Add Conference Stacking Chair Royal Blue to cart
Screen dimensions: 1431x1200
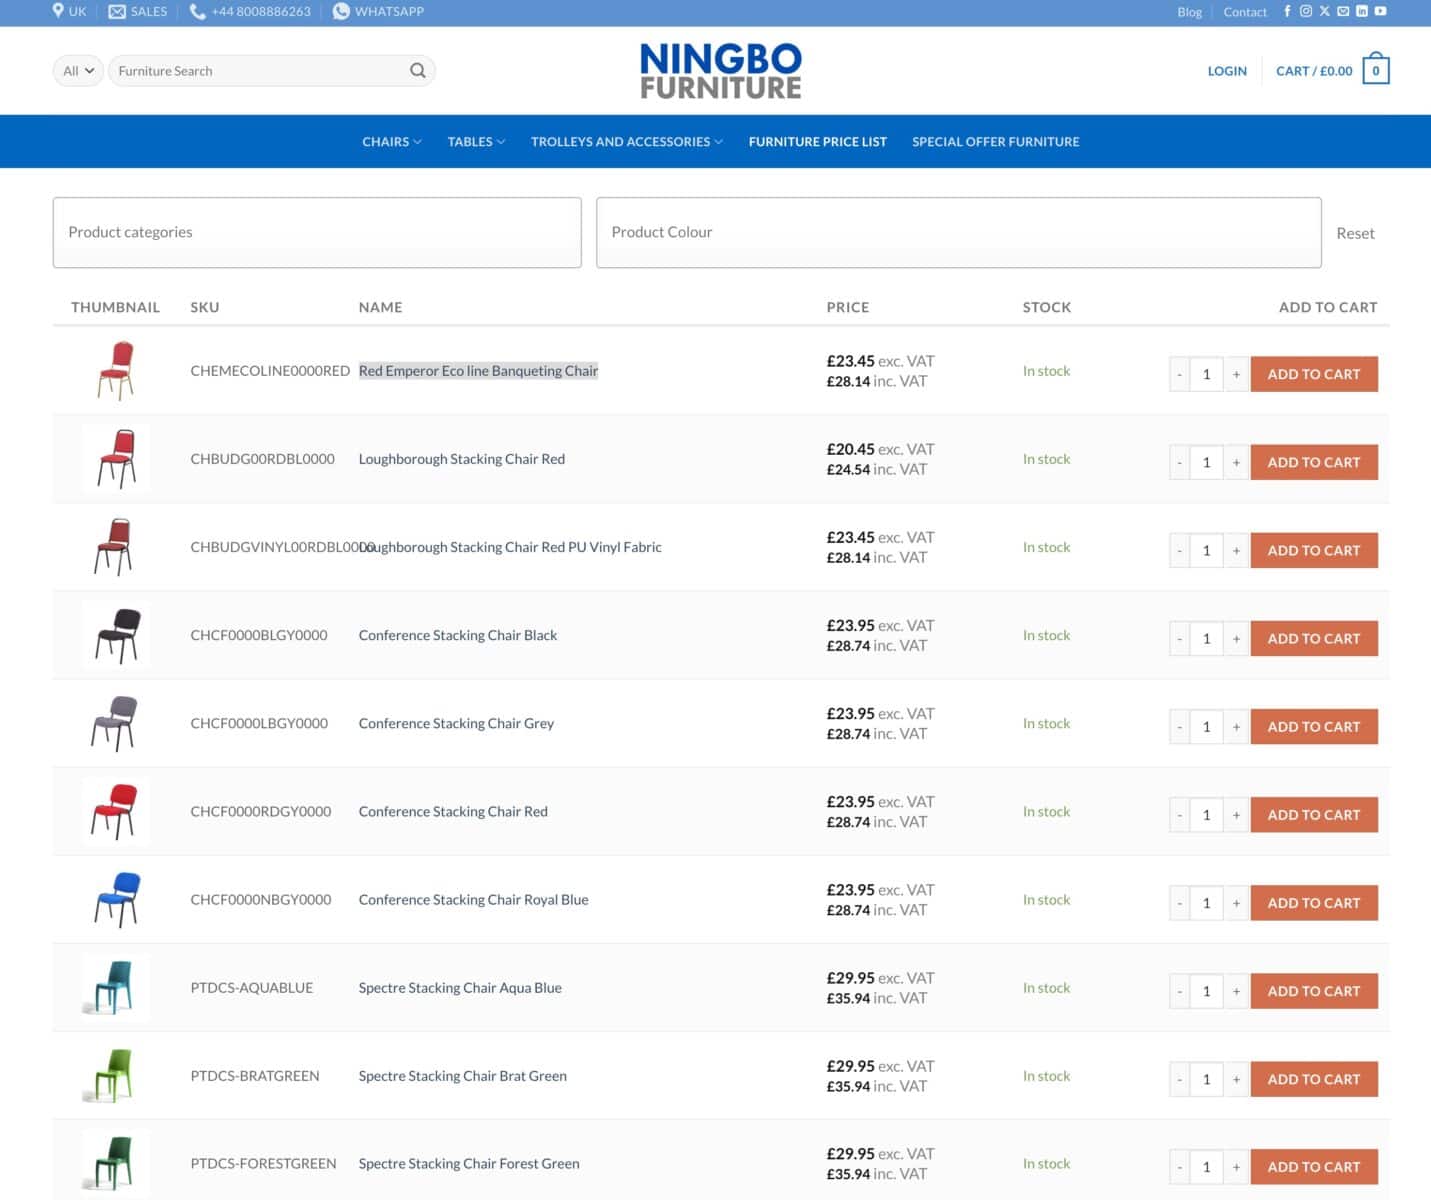coord(1314,903)
